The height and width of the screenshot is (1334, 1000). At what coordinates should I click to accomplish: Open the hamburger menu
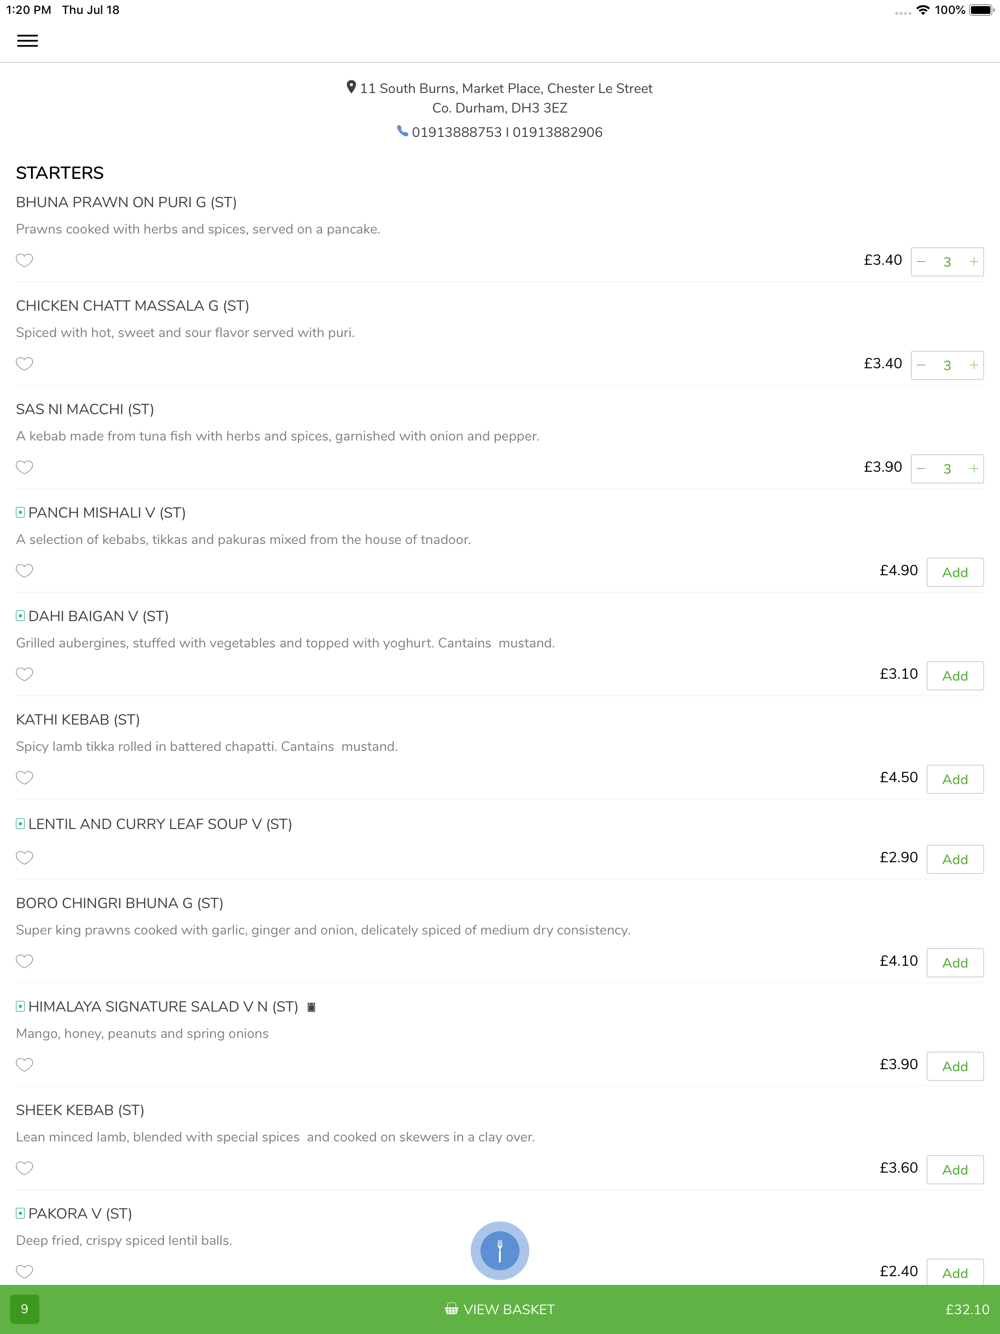pyautogui.click(x=27, y=41)
